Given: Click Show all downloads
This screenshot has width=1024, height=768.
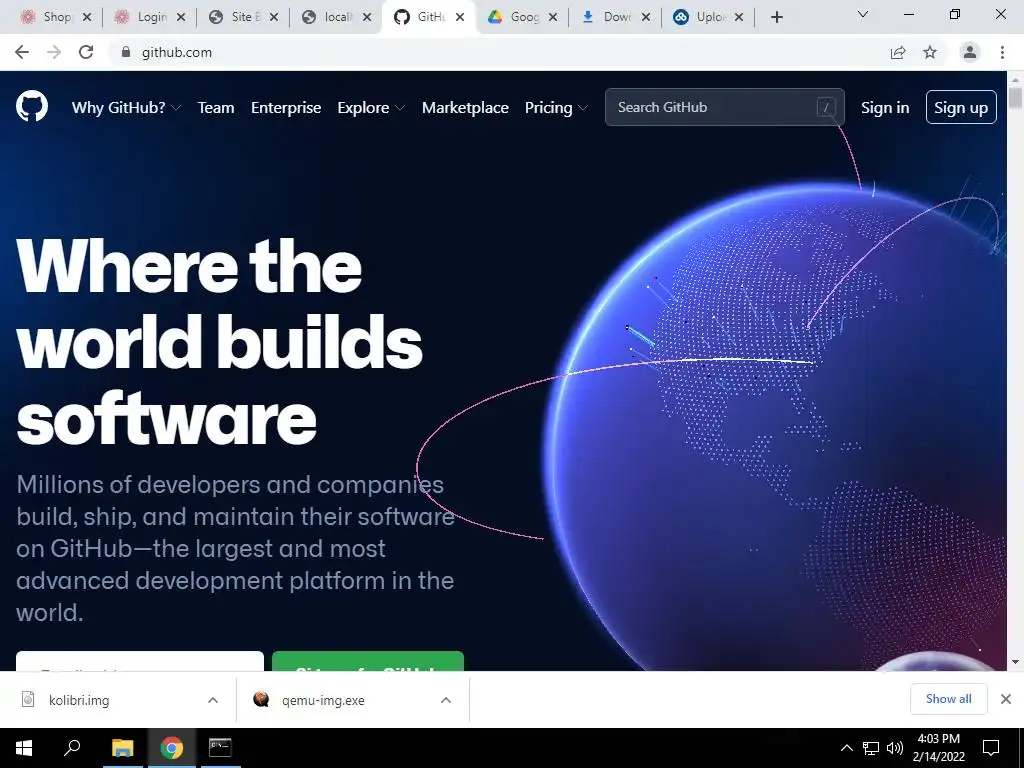Looking at the screenshot, I should pyautogui.click(x=948, y=699).
